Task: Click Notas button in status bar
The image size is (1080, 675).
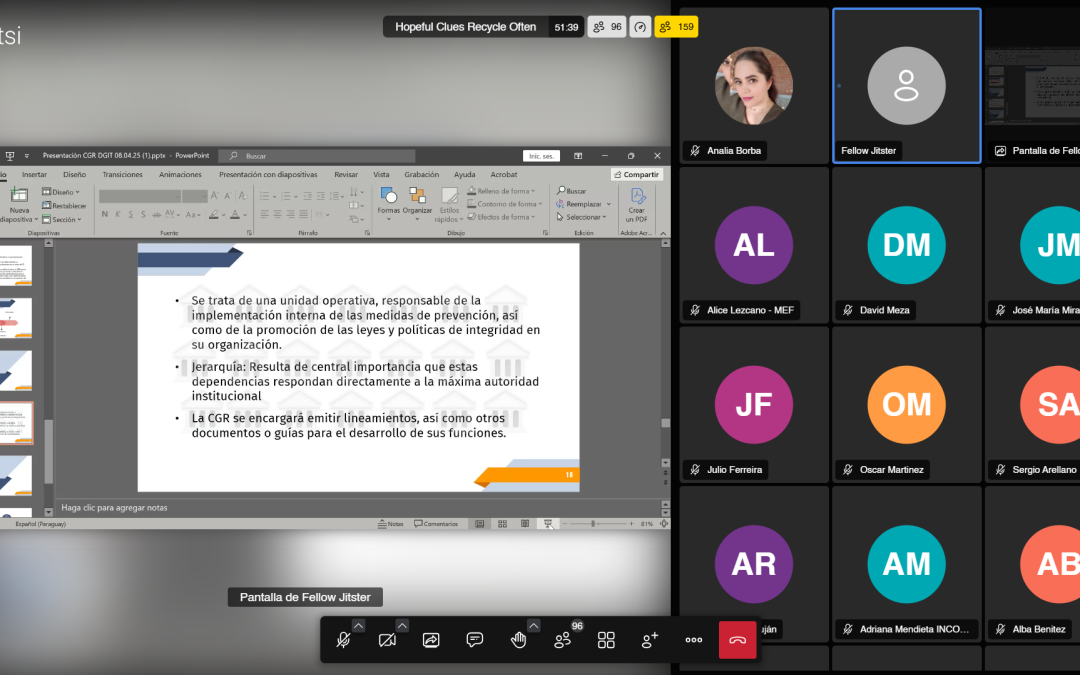Action: coord(391,524)
